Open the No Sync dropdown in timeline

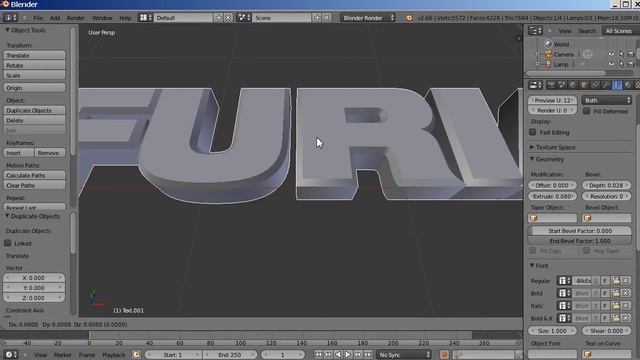pyautogui.click(x=404, y=355)
